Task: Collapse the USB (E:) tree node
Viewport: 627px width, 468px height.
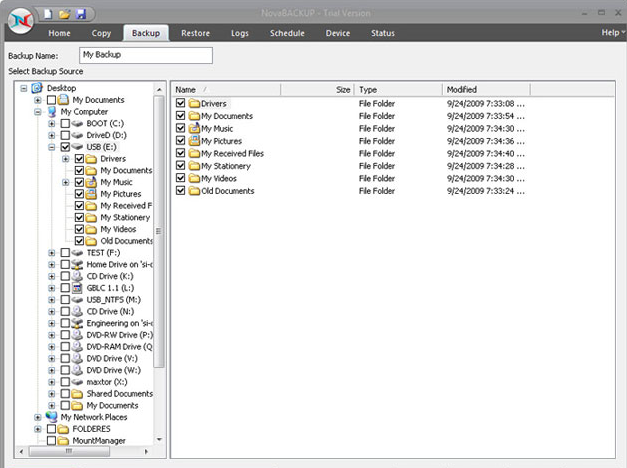Action: pyautogui.click(x=52, y=147)
